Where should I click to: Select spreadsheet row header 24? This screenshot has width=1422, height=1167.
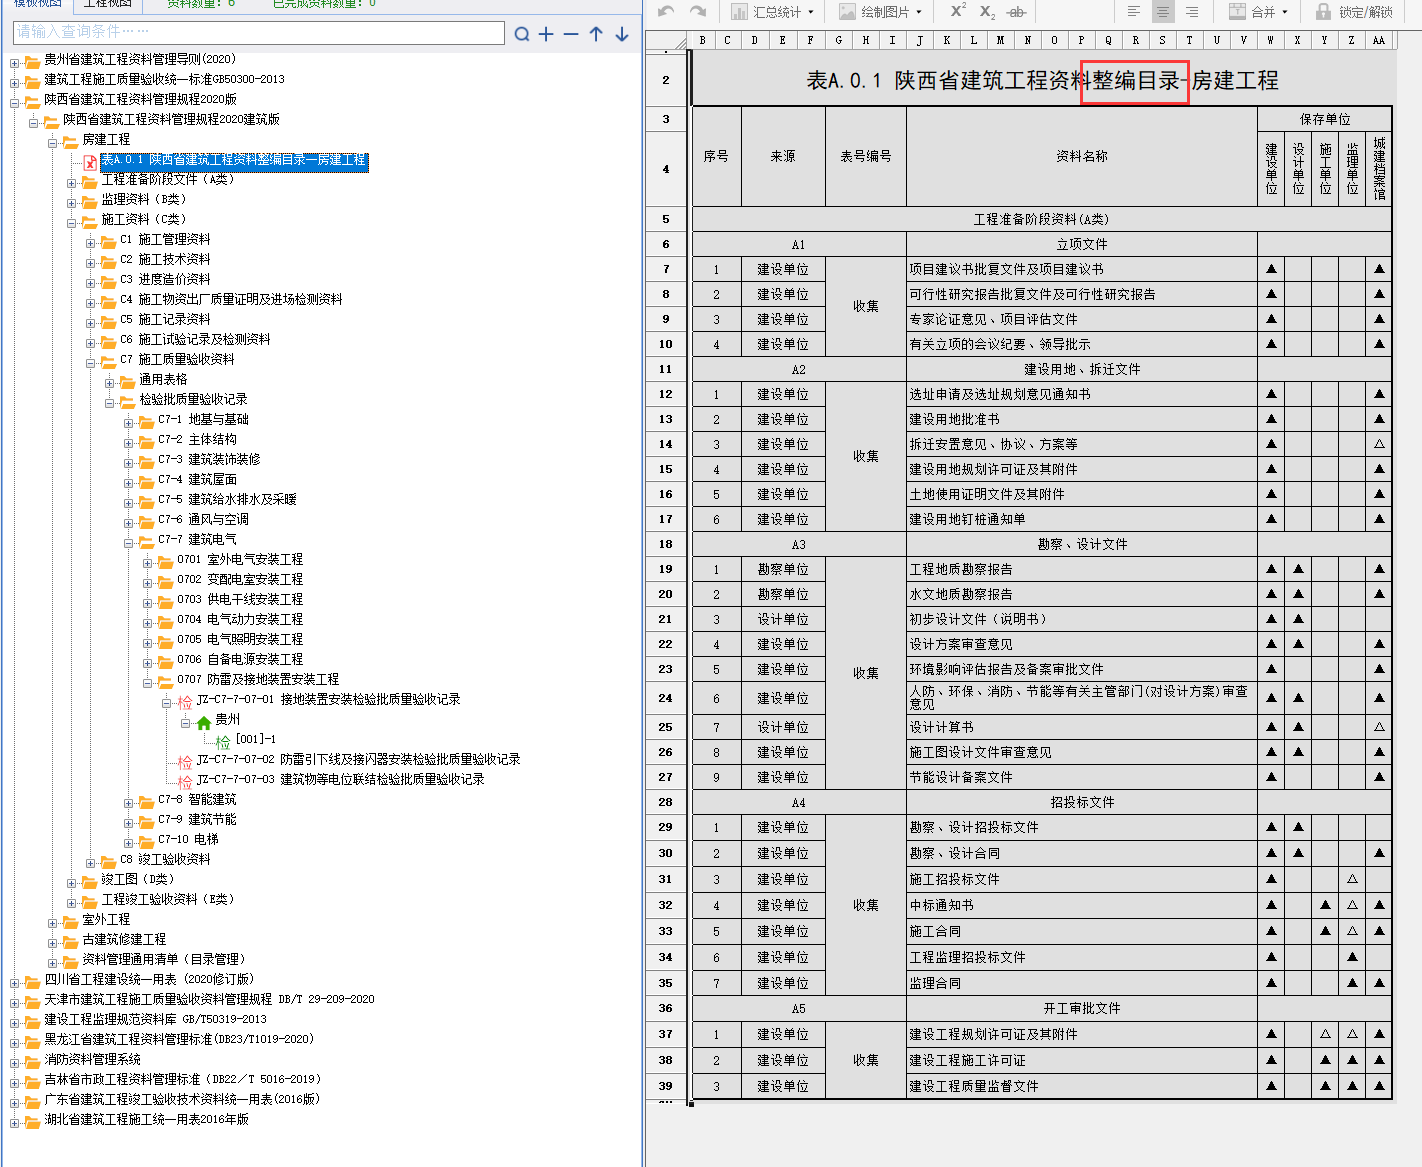tap(666, 698)
